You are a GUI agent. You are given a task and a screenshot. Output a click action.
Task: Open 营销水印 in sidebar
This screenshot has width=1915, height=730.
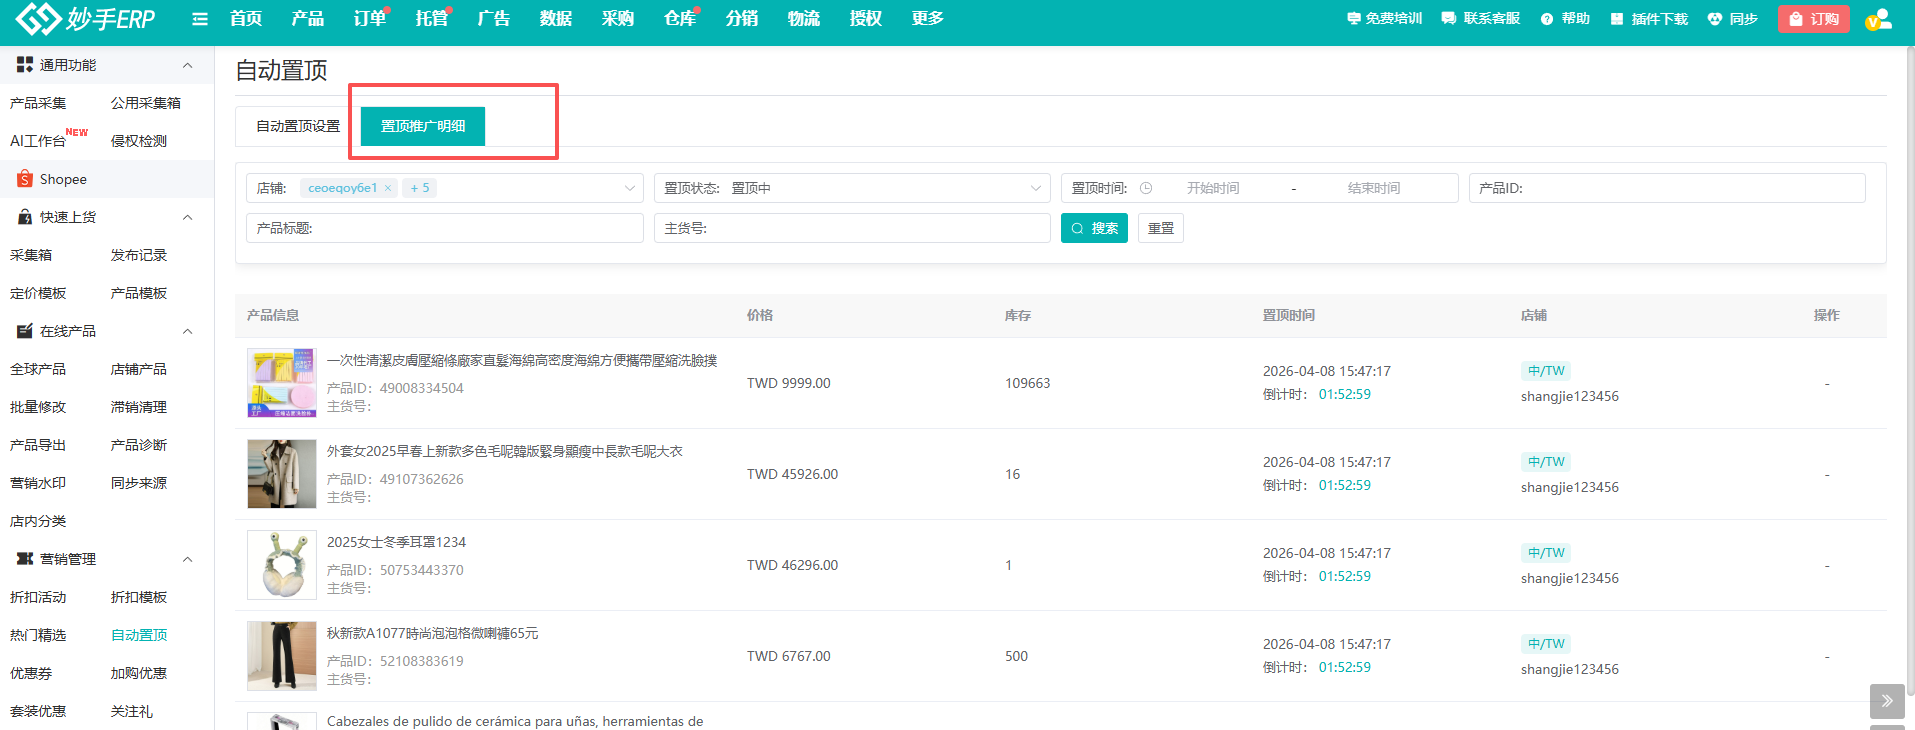point(38,483)
